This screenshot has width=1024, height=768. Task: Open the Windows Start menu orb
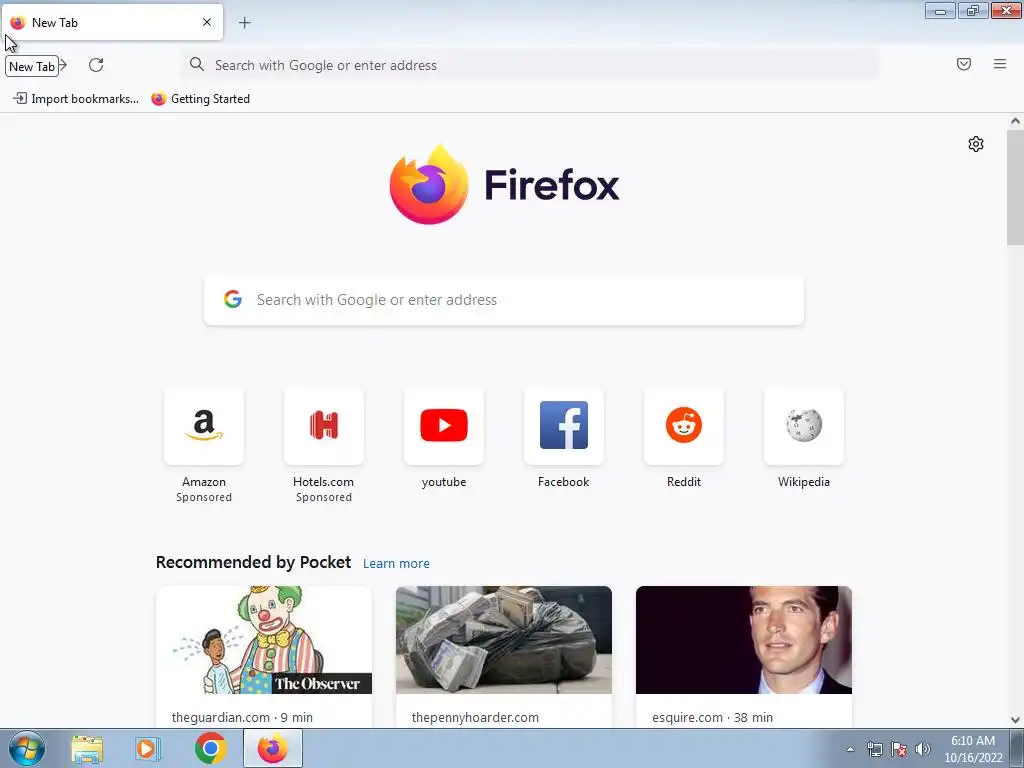pyautogui.click(x=27, y=748)
